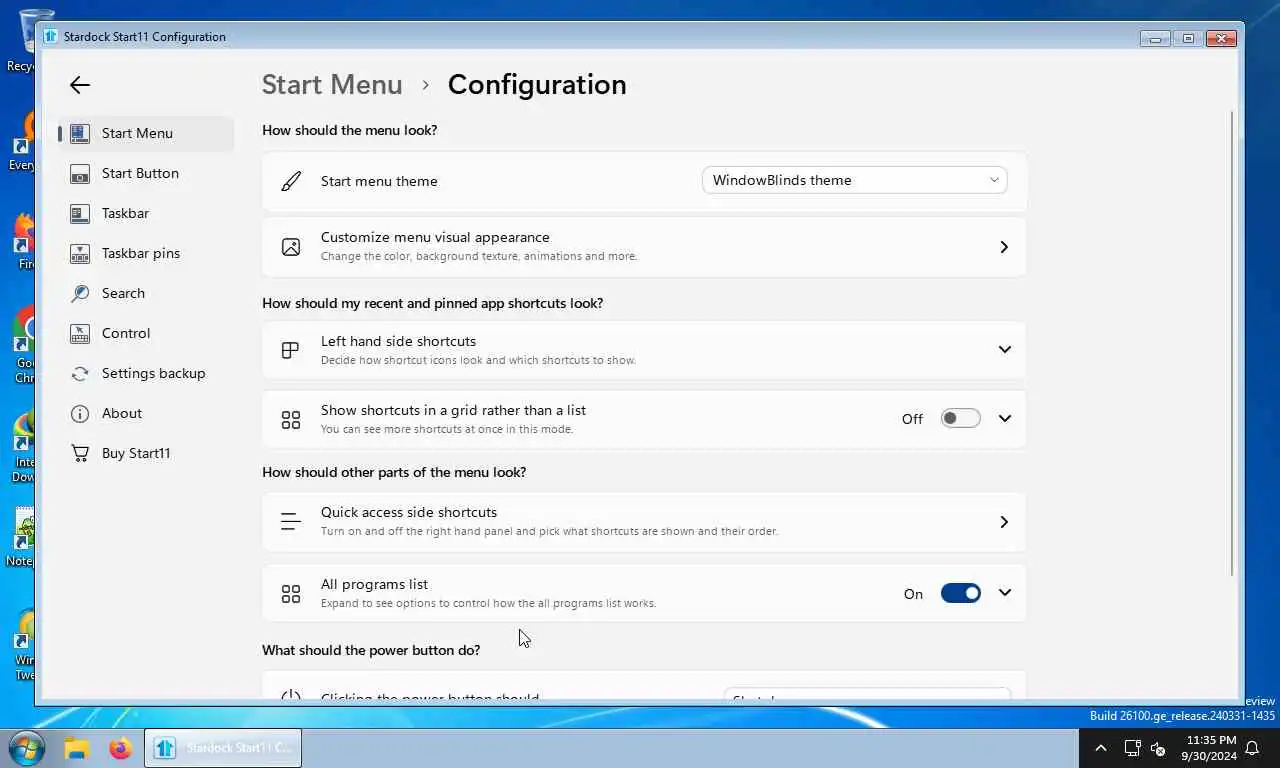This screenshot has width=1280, height=768.
Task: Click the list icon beside Quick access side shortcuts
Action: point(291,521)
